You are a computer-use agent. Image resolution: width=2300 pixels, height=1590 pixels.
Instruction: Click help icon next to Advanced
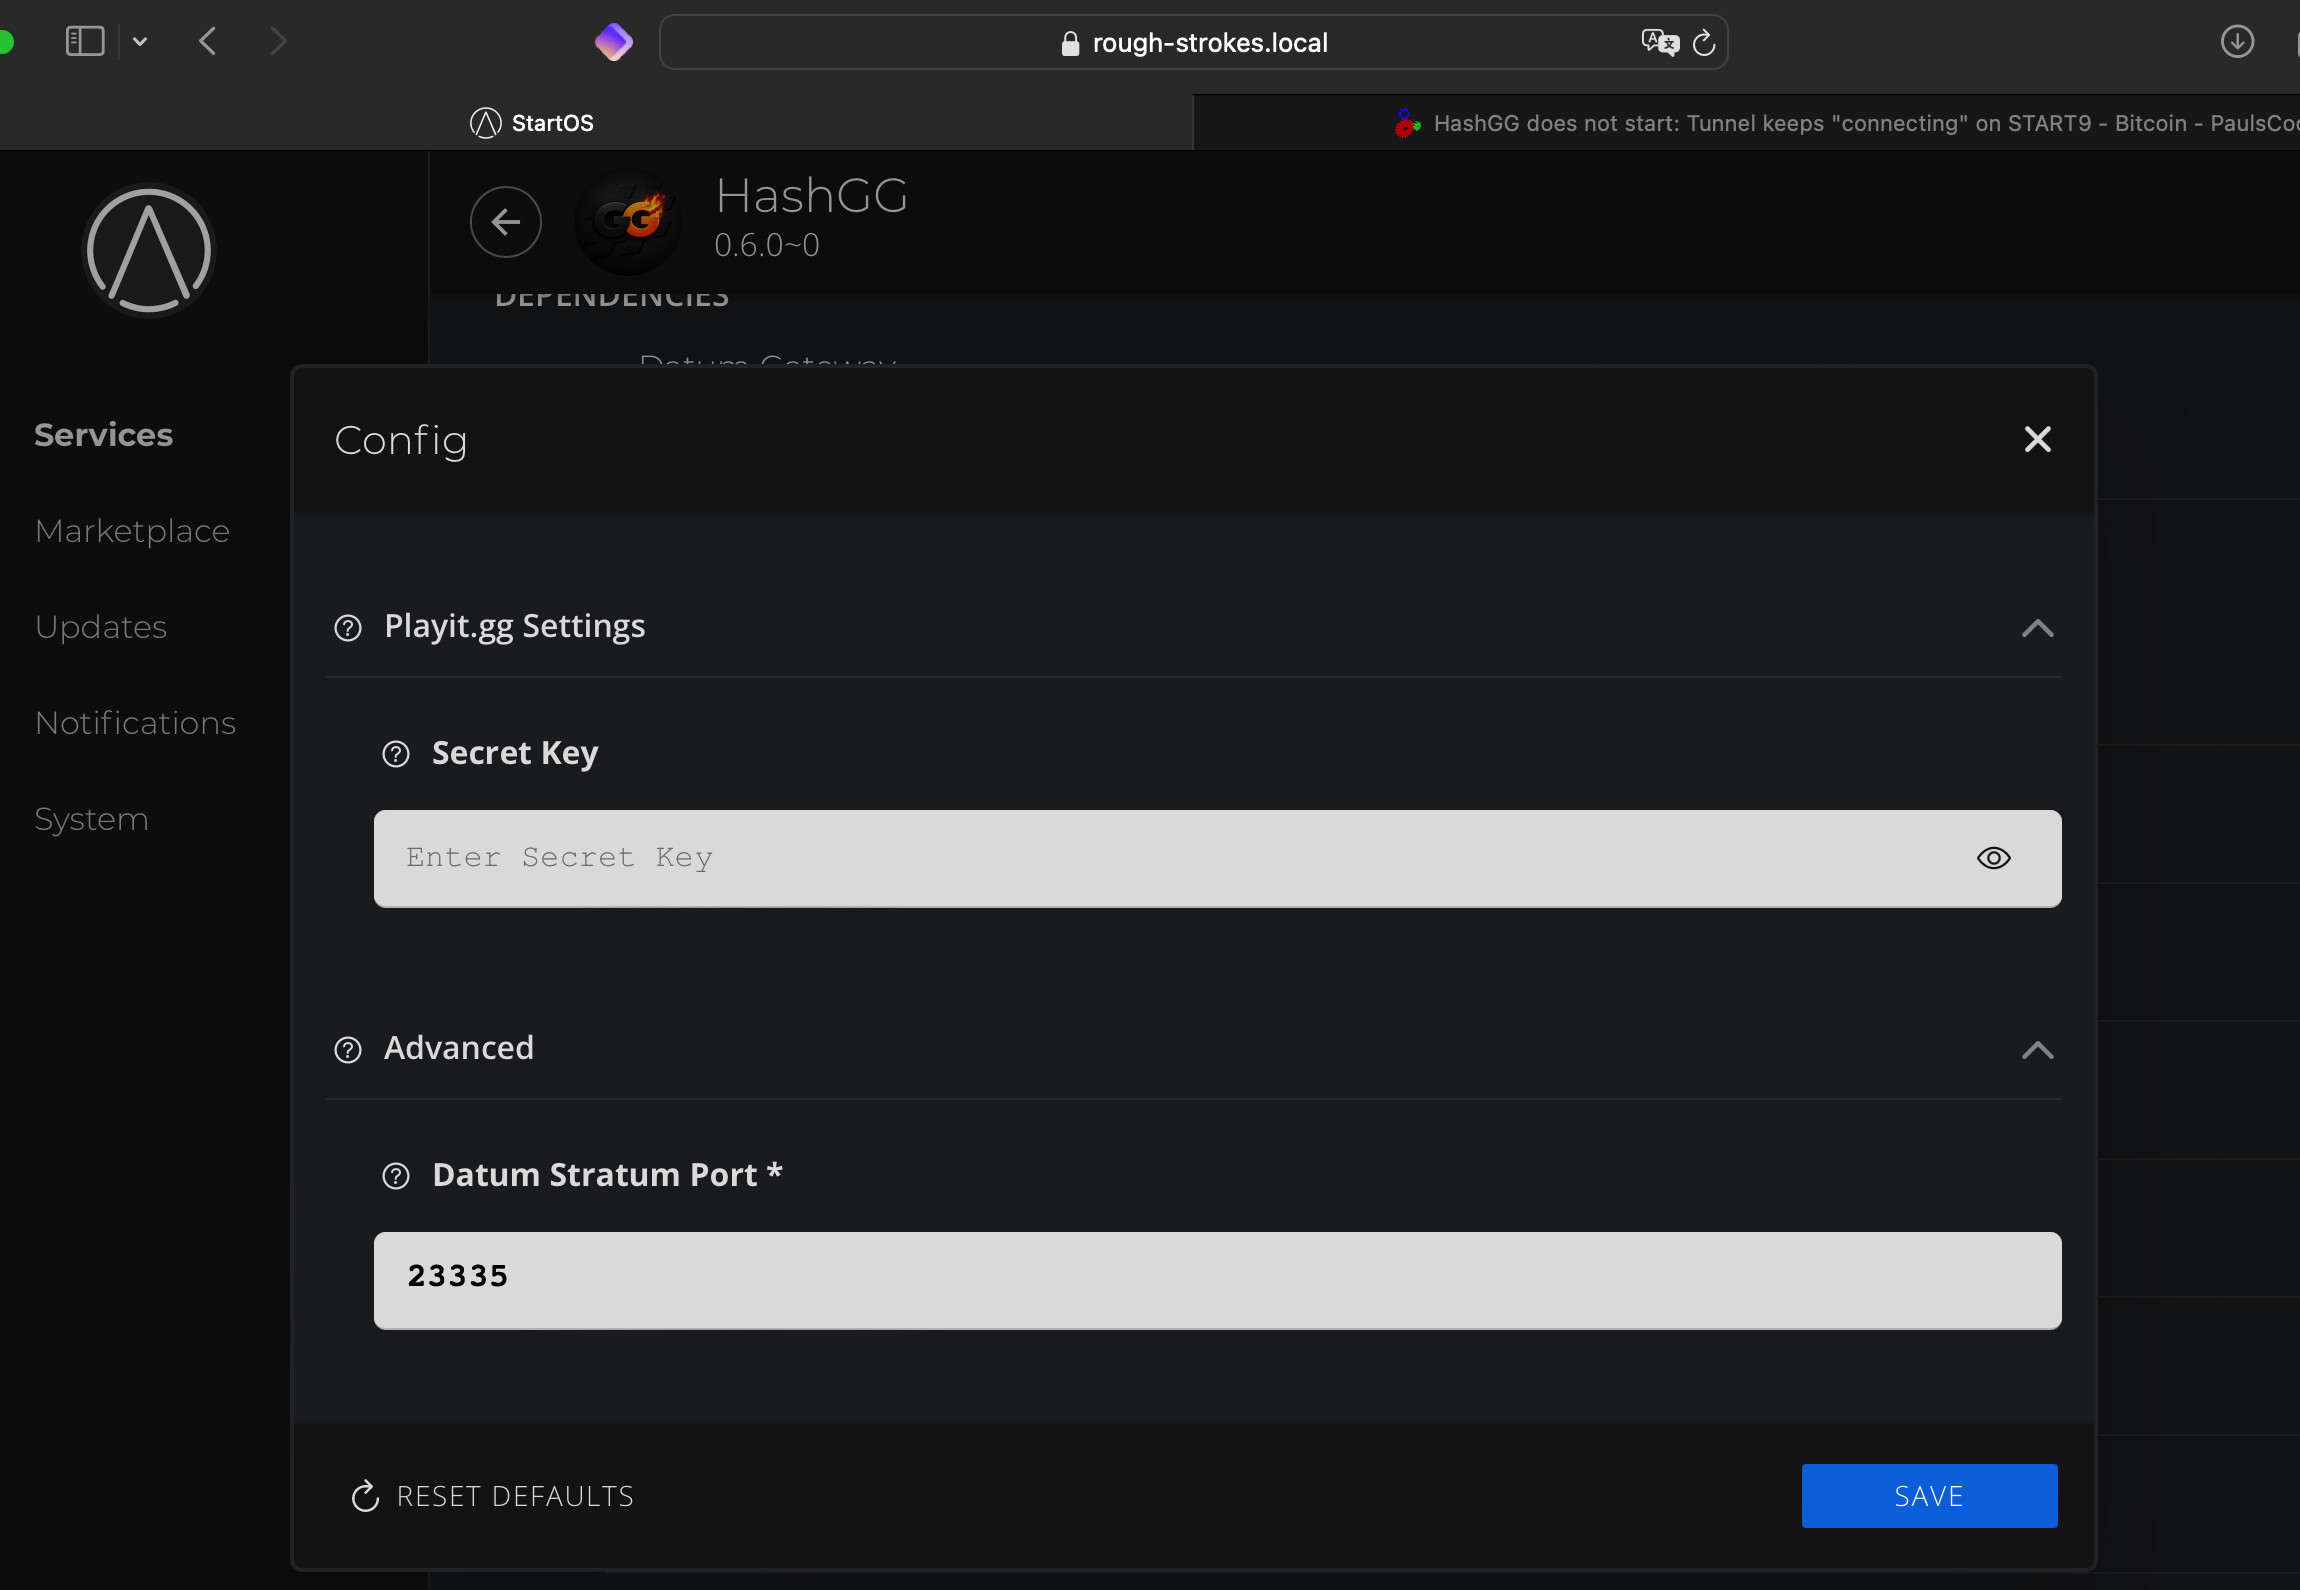[348, 1050]
